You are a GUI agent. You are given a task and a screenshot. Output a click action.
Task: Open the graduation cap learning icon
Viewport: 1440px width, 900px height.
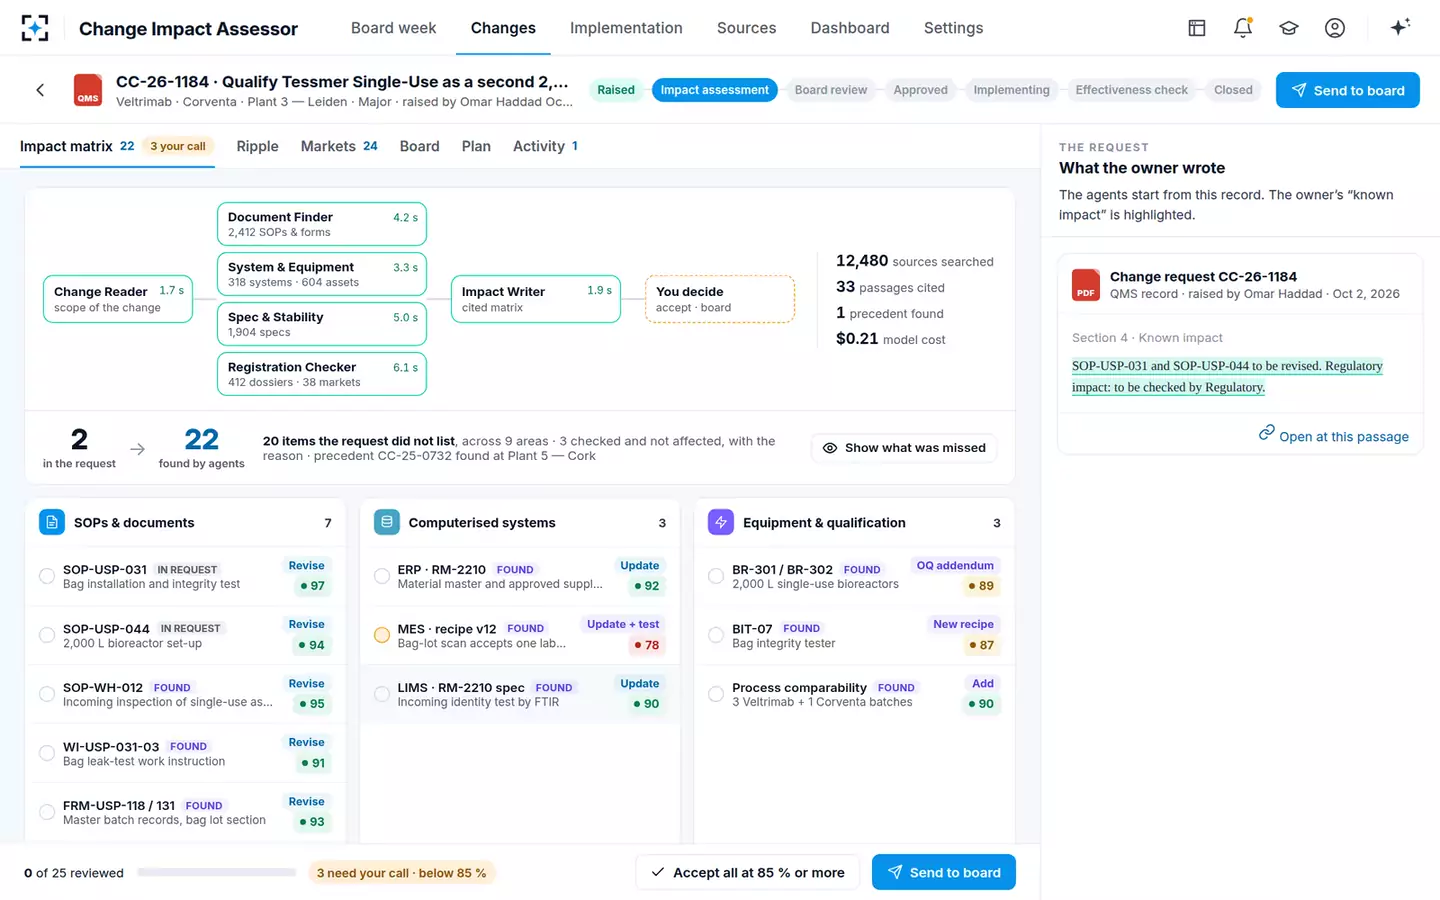pos(1289,28)
